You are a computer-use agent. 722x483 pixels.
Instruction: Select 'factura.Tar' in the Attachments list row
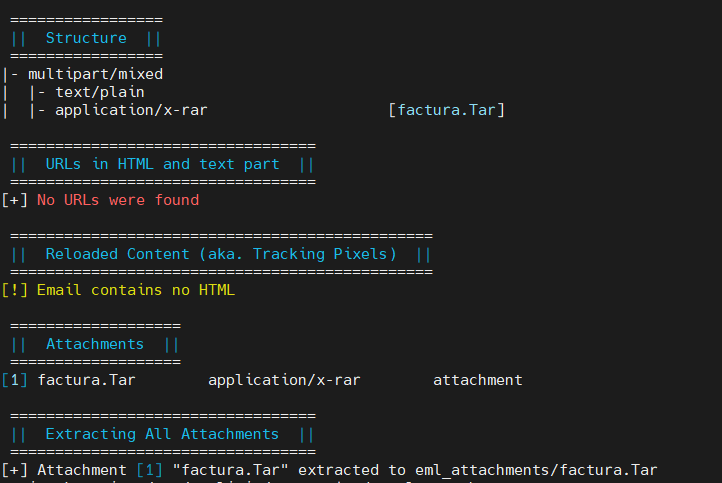coord(86,380)
